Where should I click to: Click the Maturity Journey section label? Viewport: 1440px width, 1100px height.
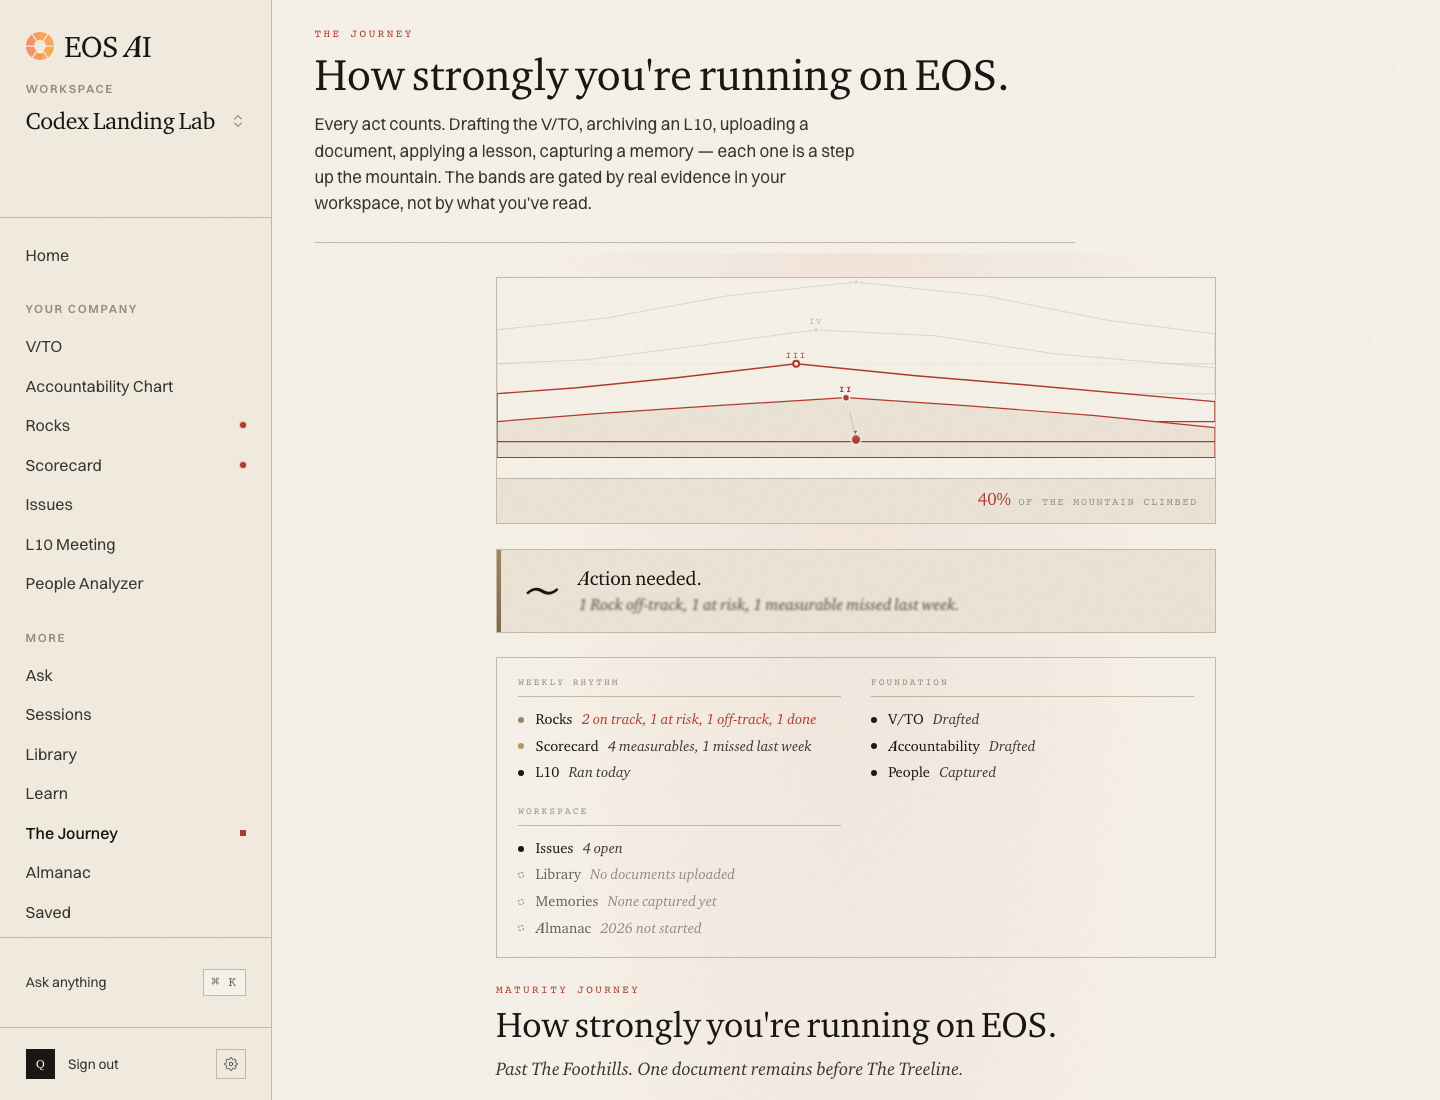click(567, 990)
